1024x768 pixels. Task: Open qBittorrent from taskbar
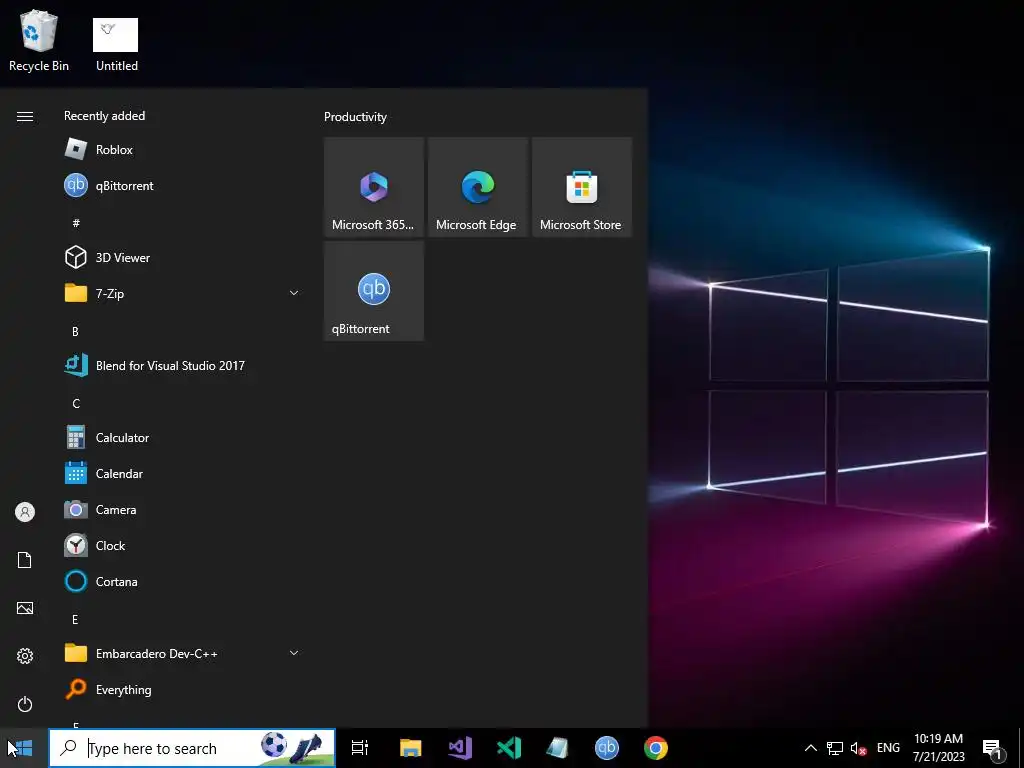[x=607, y=748]
